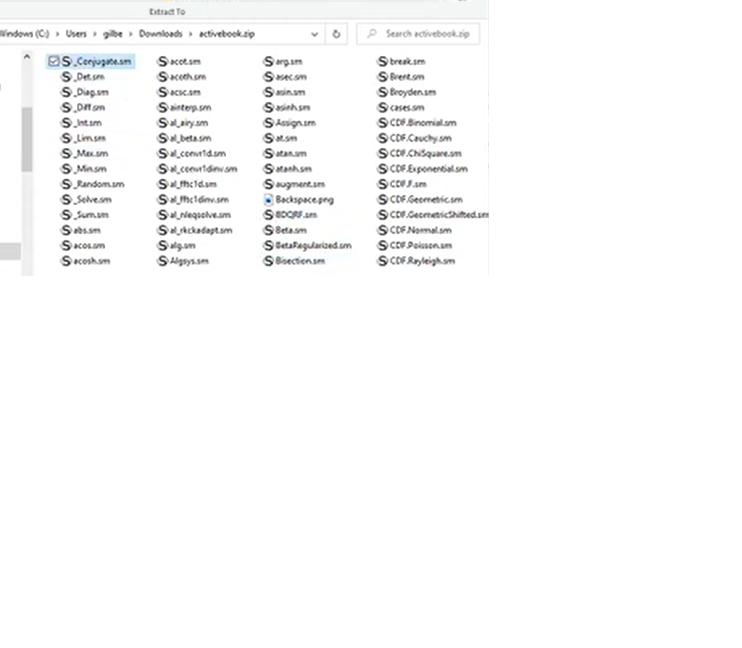The image size is (742, 648).
Task: Click the navigation pane scroll up arrow
Action: [27, 58]
